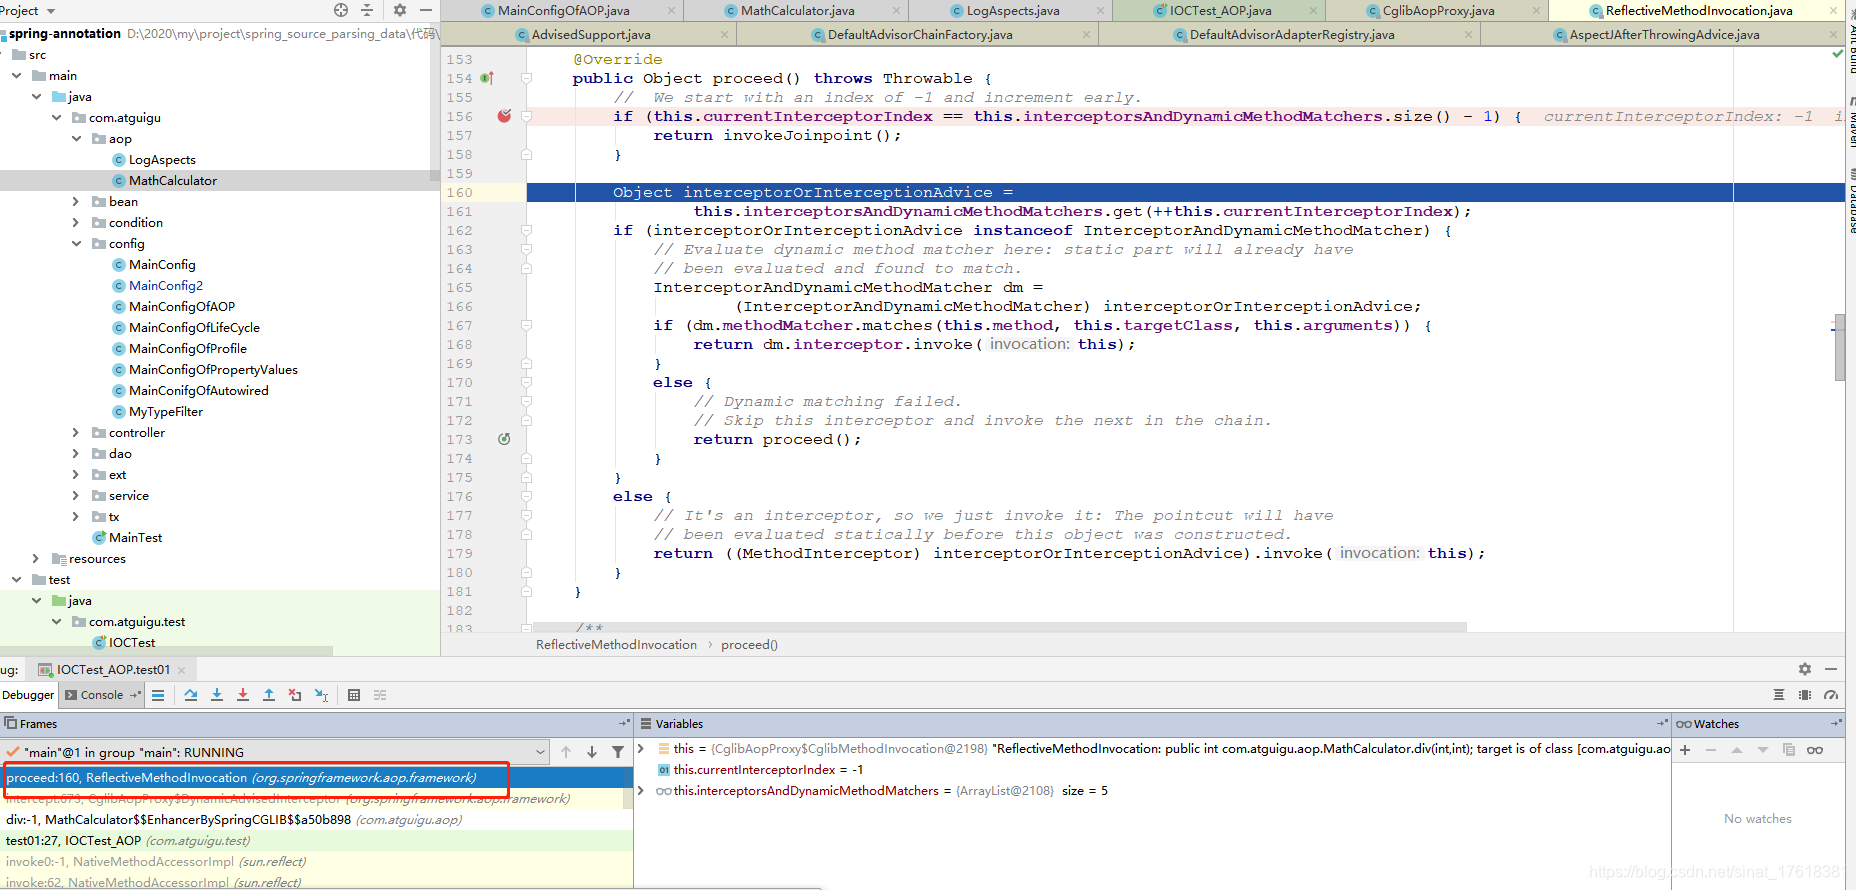Viewport: 1856px width, 890px height.
Task: Move to previous frame with up arrow
Action: pyautogui.click(x=566, y=752)
